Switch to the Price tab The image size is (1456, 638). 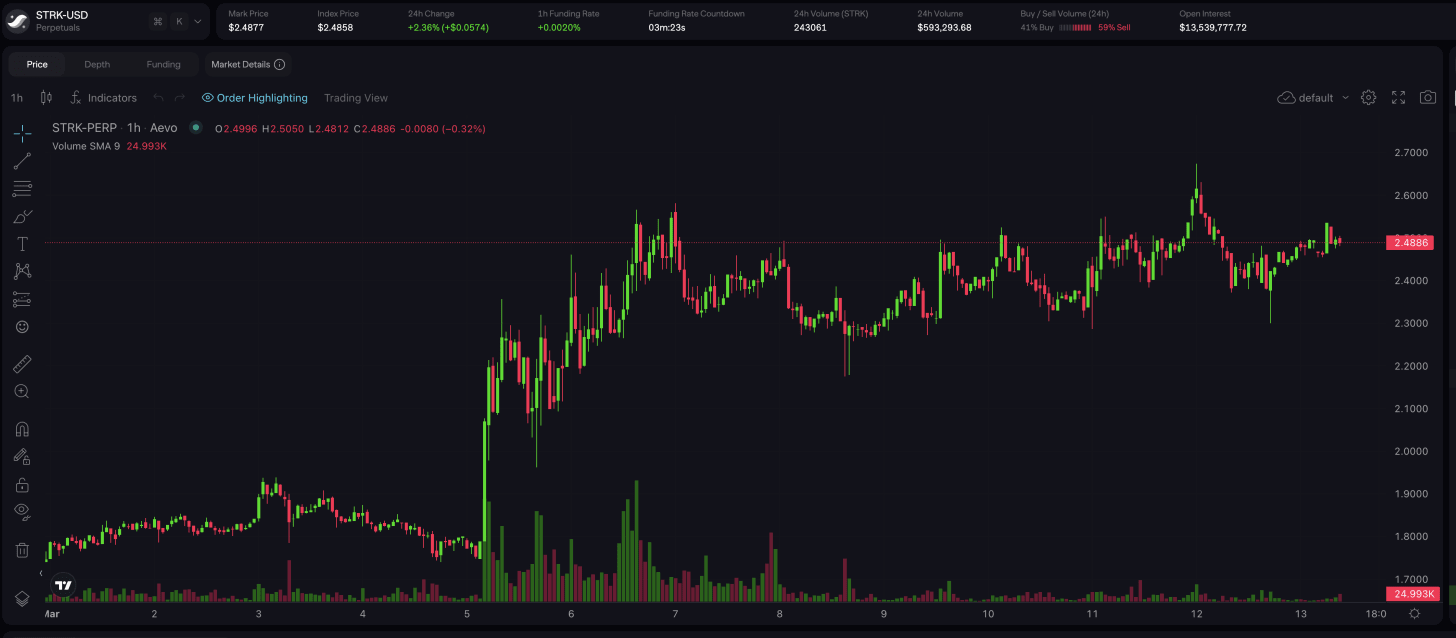(37, 64)
